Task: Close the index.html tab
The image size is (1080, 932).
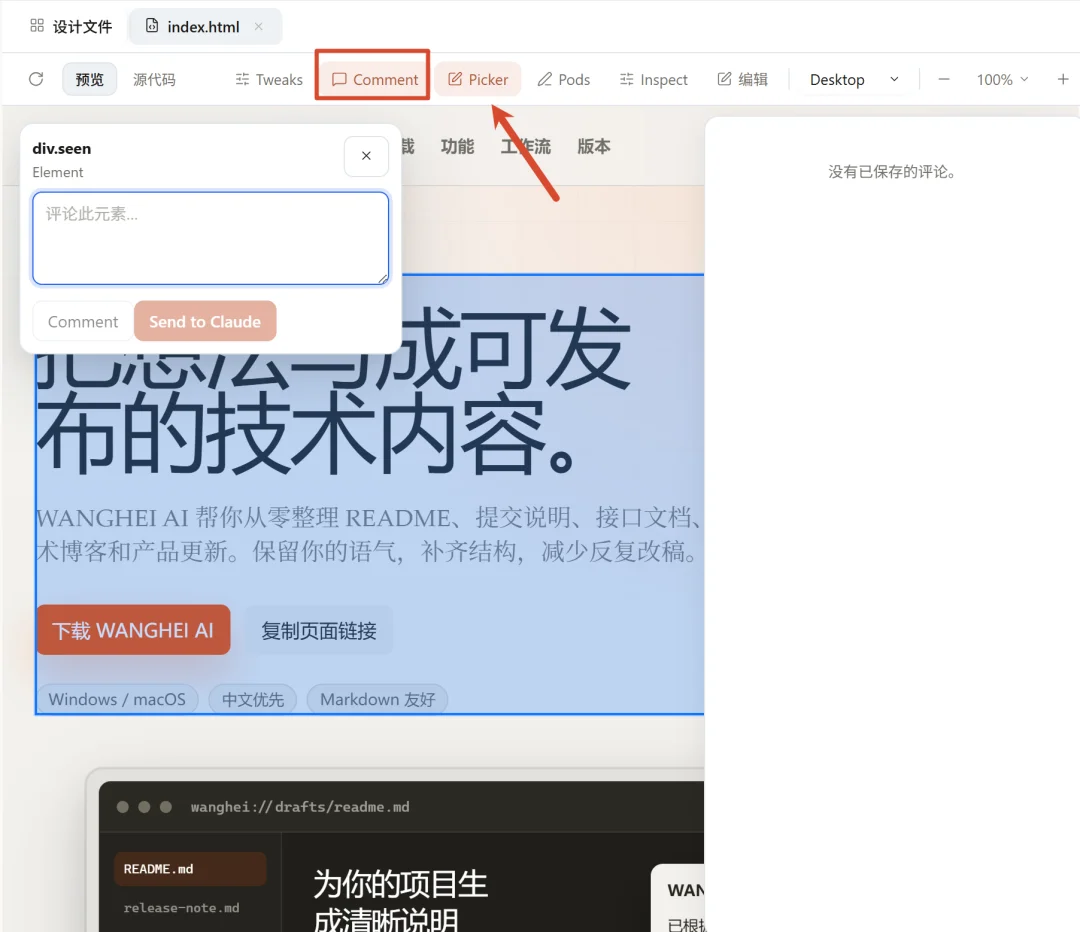Action: click(x=259, y=26)
